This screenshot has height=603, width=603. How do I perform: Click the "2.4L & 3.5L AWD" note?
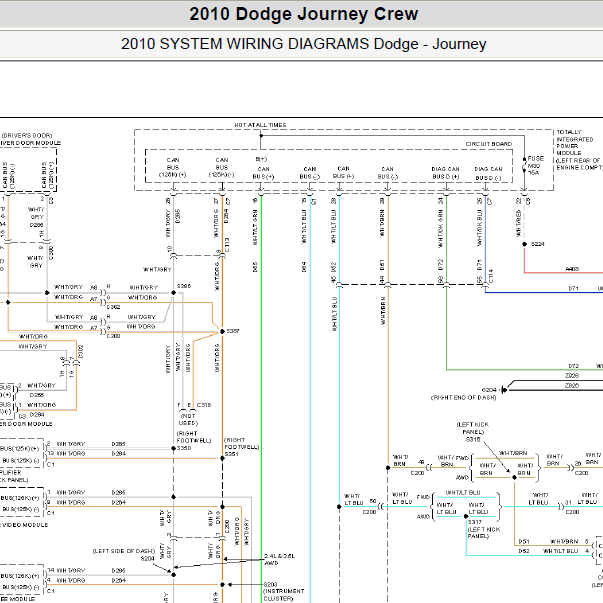click(x=280, y=560)
